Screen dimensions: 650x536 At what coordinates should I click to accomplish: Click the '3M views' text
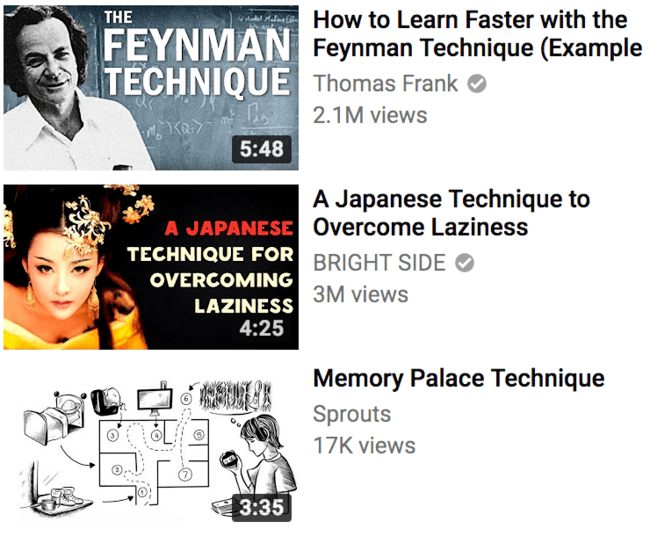click(361, 294)
